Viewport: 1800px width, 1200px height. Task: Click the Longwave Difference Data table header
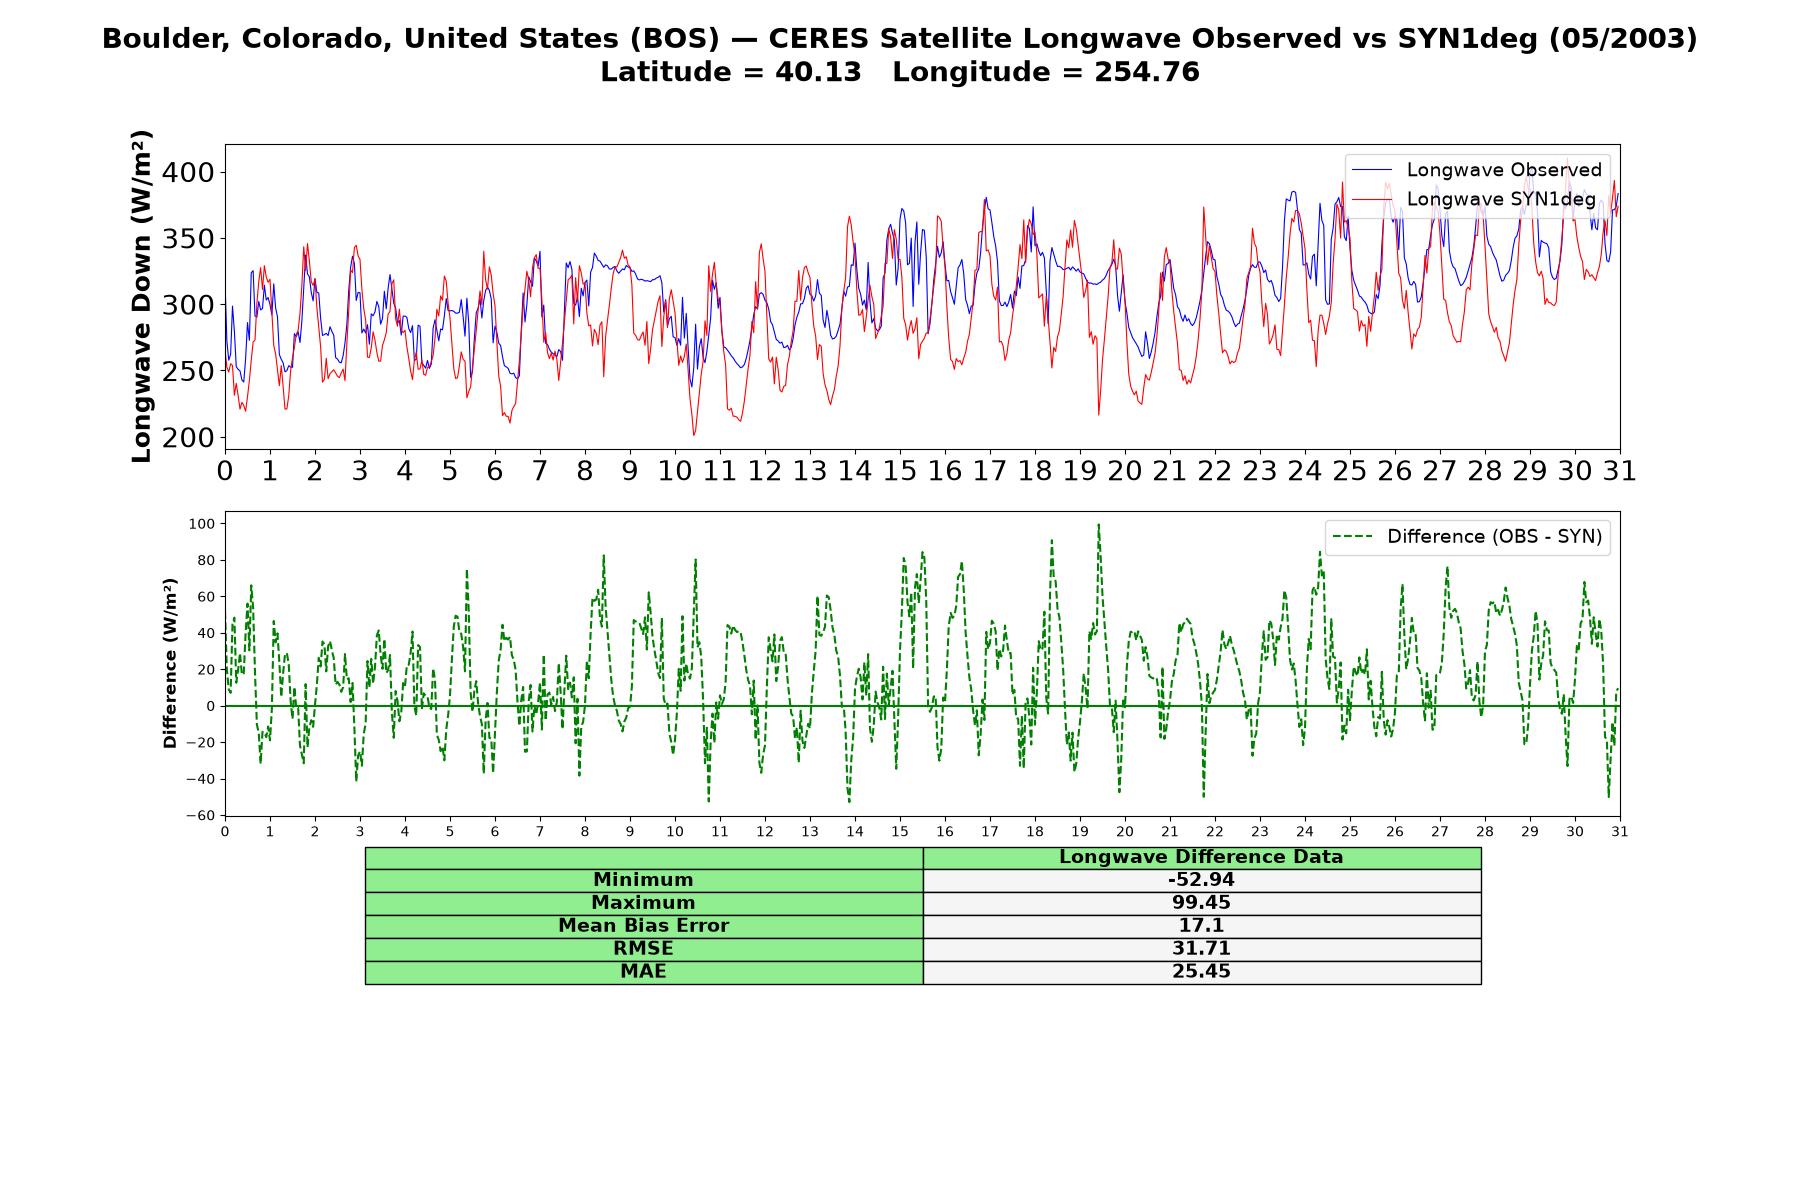1201,857
